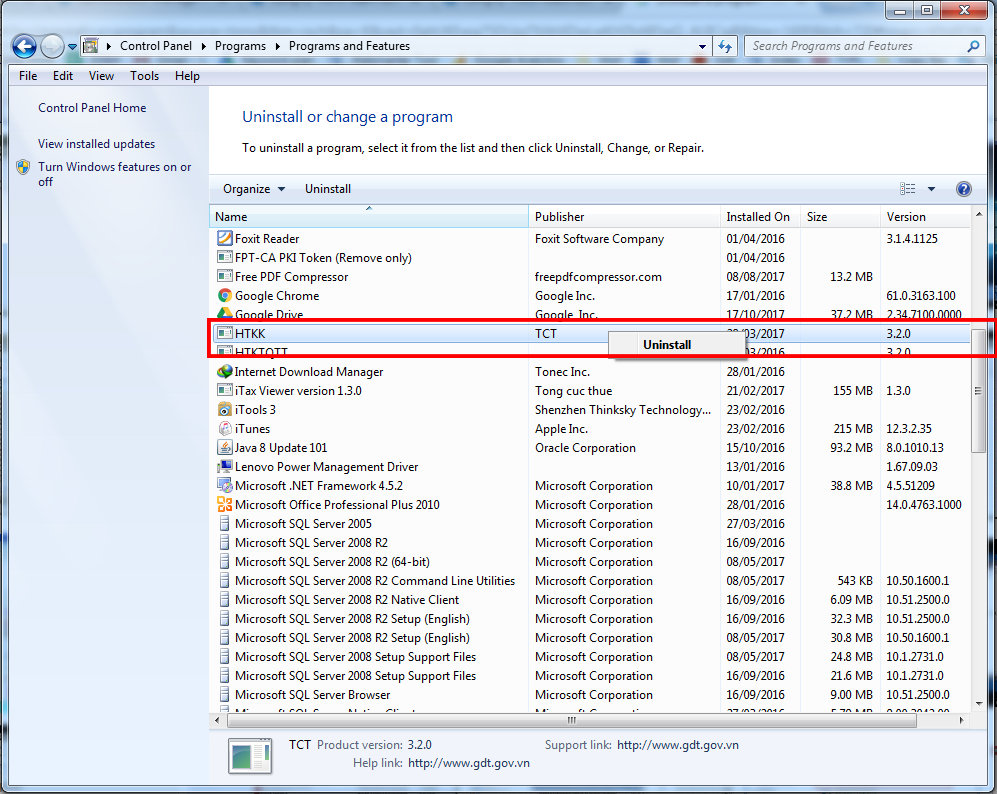Screen dimensions: 997x794
Task: Click the search magnifier icon
Action: coord(973,46)
